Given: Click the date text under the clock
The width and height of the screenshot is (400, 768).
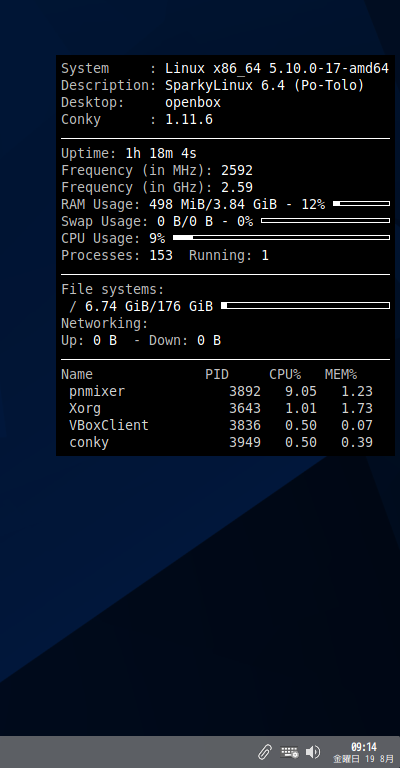Looking at the screenshot, I should pyautogui.click(x=363, y=759).
